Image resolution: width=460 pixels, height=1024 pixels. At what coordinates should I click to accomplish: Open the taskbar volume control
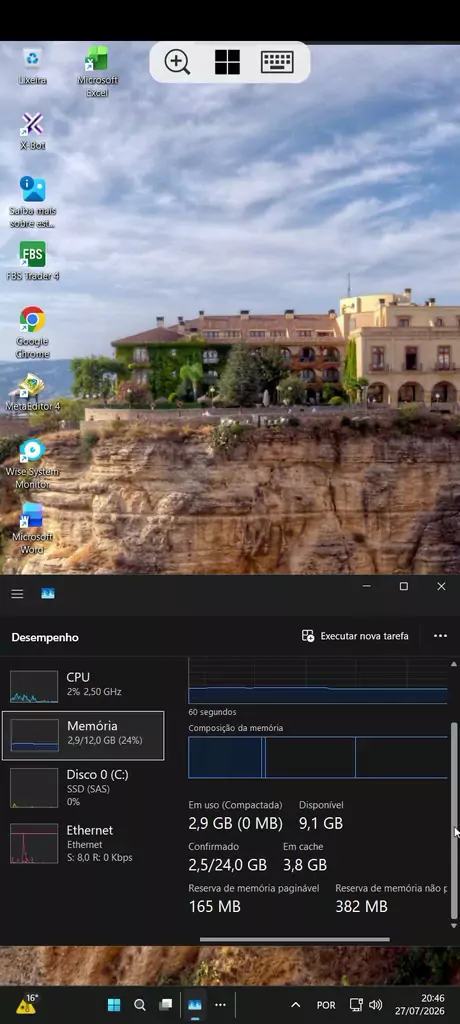pos(376,1005)
